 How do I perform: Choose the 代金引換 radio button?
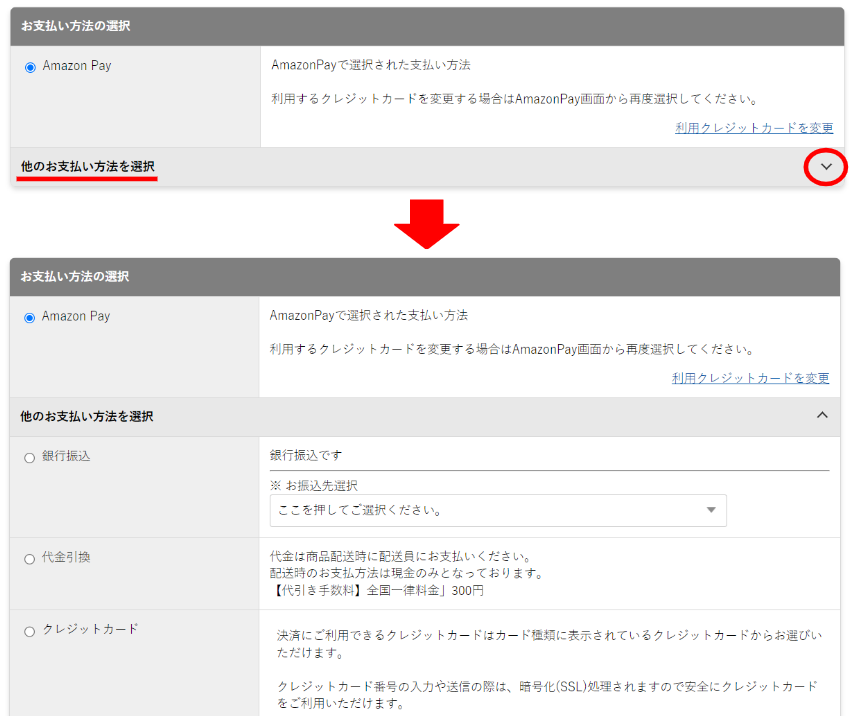click(x=30, y=559)
